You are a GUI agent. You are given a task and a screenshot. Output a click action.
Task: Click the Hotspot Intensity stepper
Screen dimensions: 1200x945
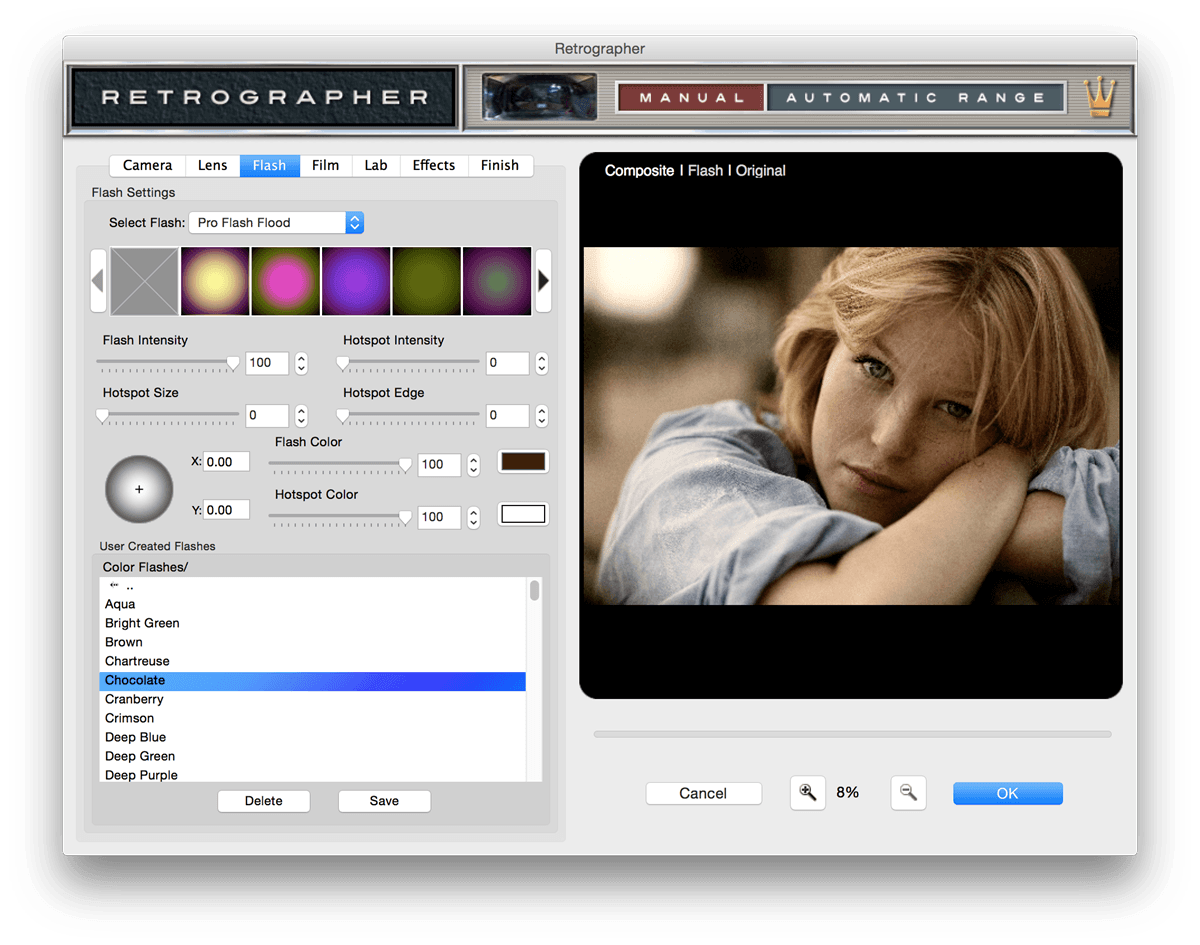tap(541, 363)
